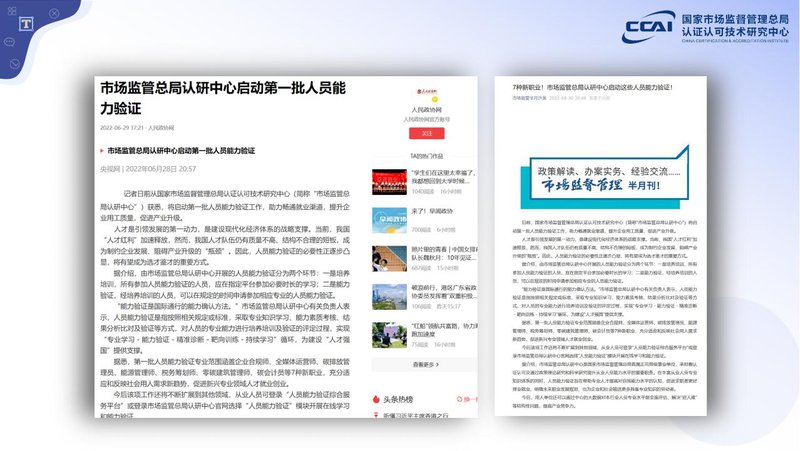800x451 pixels.
Task: Click the paragraph starting 据悉，第一批人员能力验证
Action: (225, 372)
